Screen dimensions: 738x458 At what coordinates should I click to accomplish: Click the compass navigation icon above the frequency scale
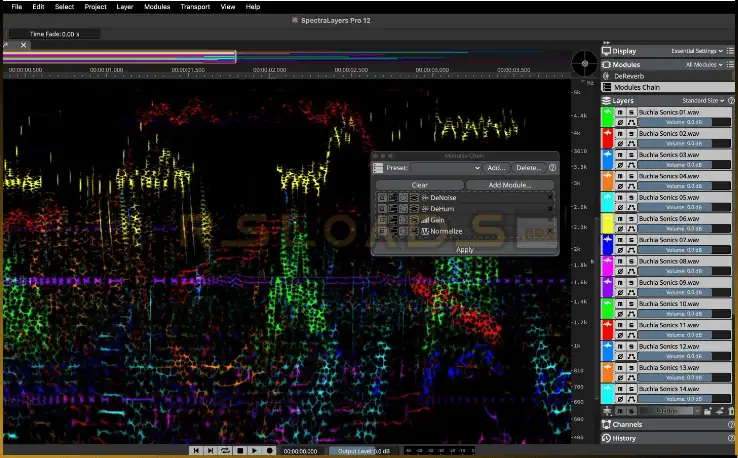pos(583,64)
